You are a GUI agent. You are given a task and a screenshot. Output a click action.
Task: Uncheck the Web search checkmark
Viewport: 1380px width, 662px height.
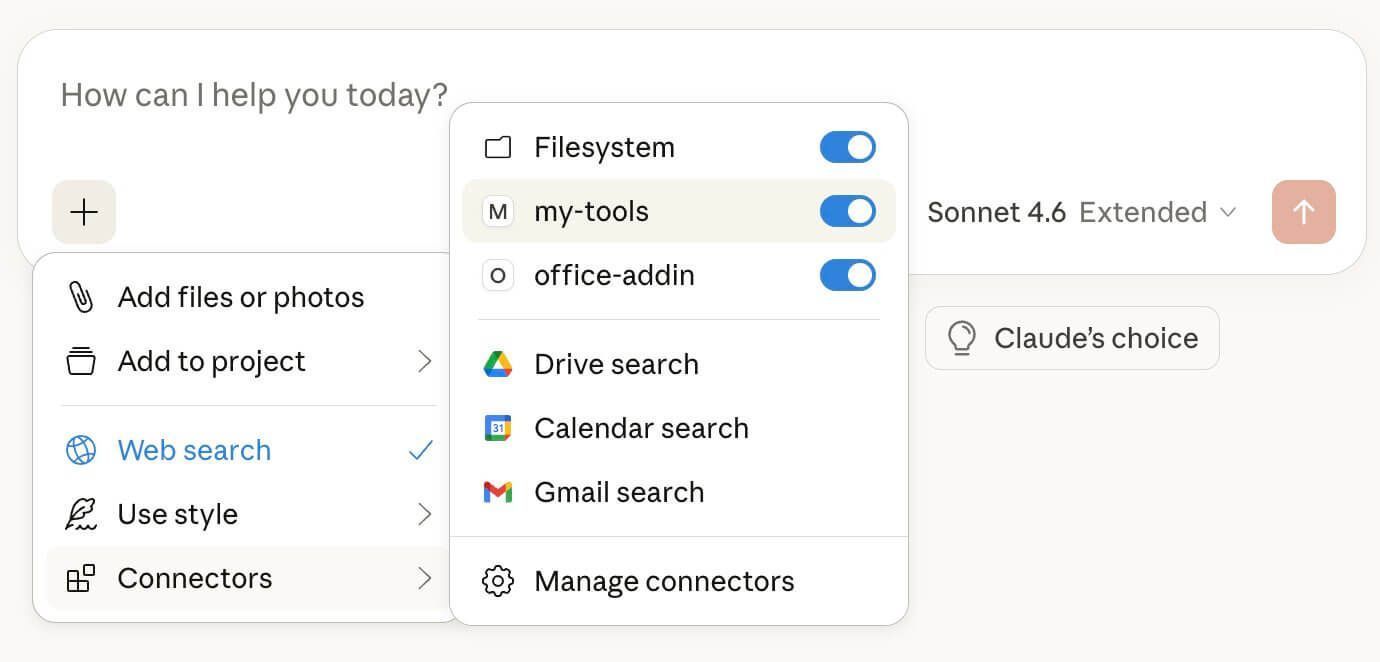[421, 450]
